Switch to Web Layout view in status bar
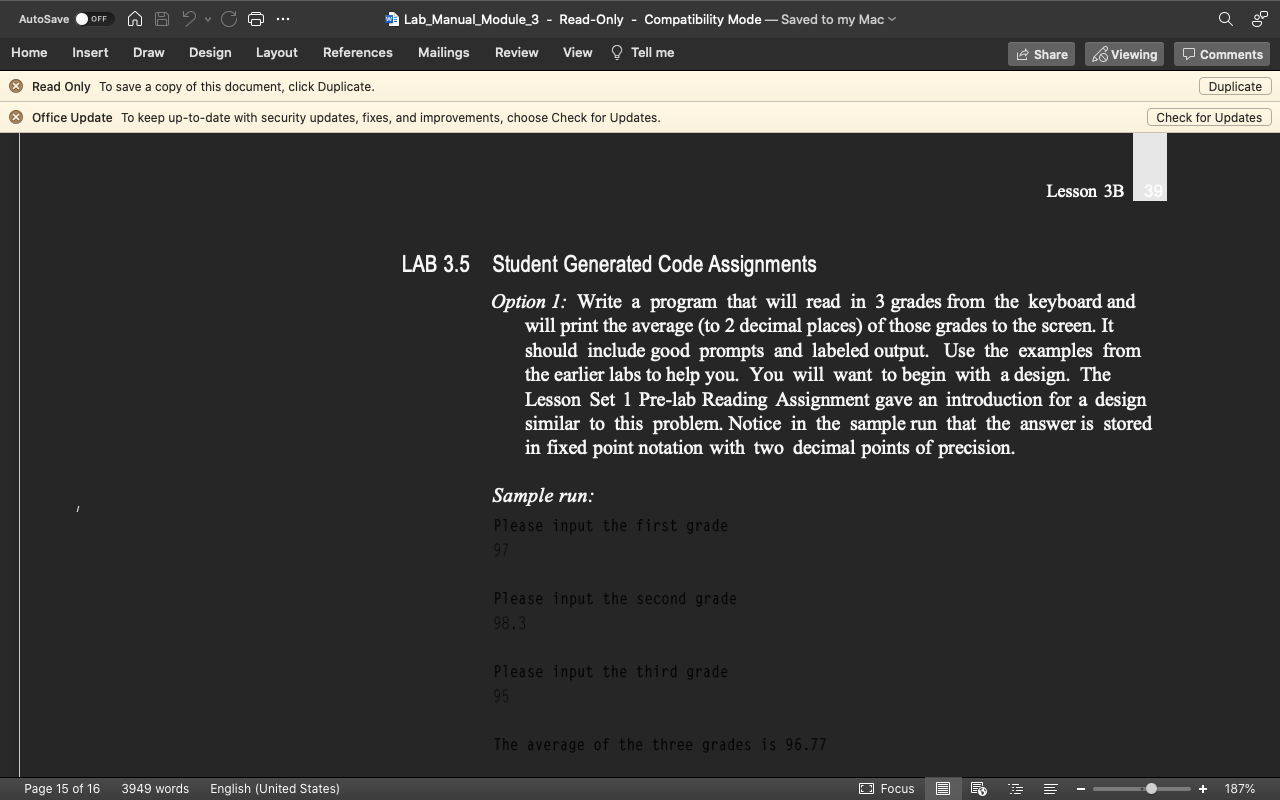 (978, 789)
